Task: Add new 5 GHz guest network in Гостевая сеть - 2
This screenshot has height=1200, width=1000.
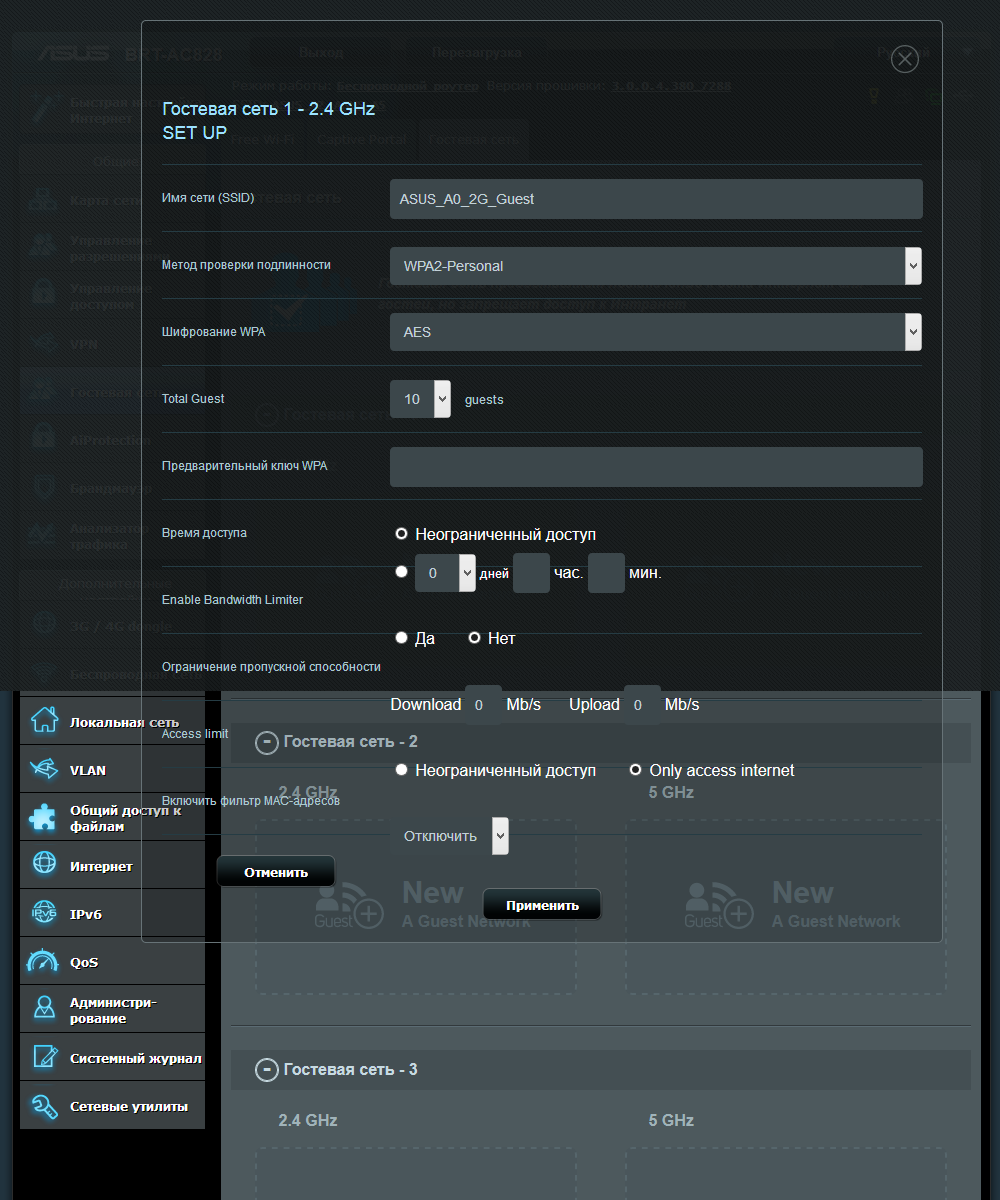Action: (786, 907)
